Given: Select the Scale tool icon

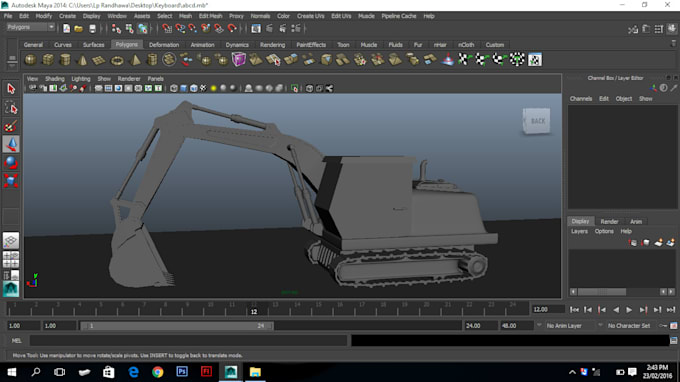Looking at the screenshot, I should click(x=11, y=180).
